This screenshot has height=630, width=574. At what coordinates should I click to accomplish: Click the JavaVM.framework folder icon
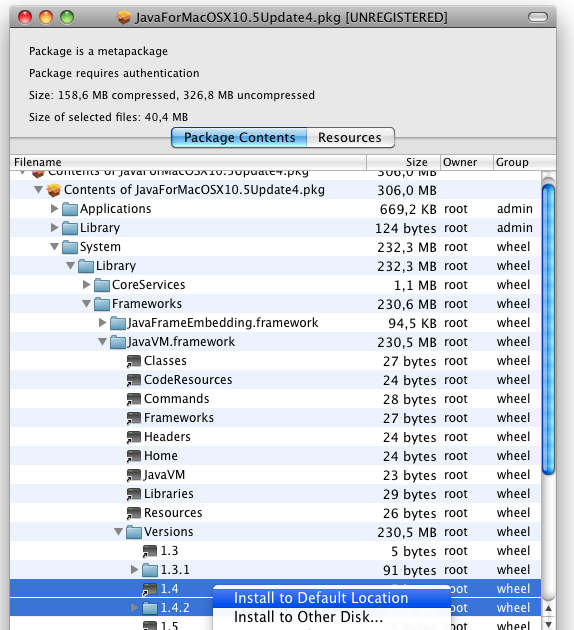click(x=118, y=342)
